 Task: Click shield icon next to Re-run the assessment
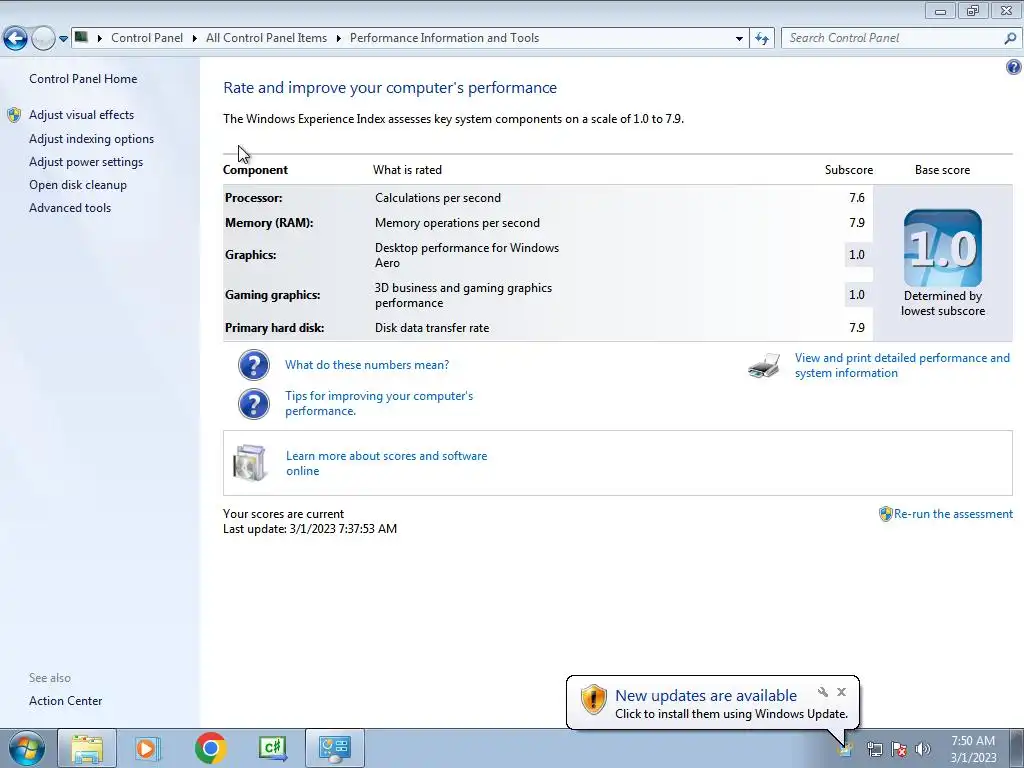(886, 514)
